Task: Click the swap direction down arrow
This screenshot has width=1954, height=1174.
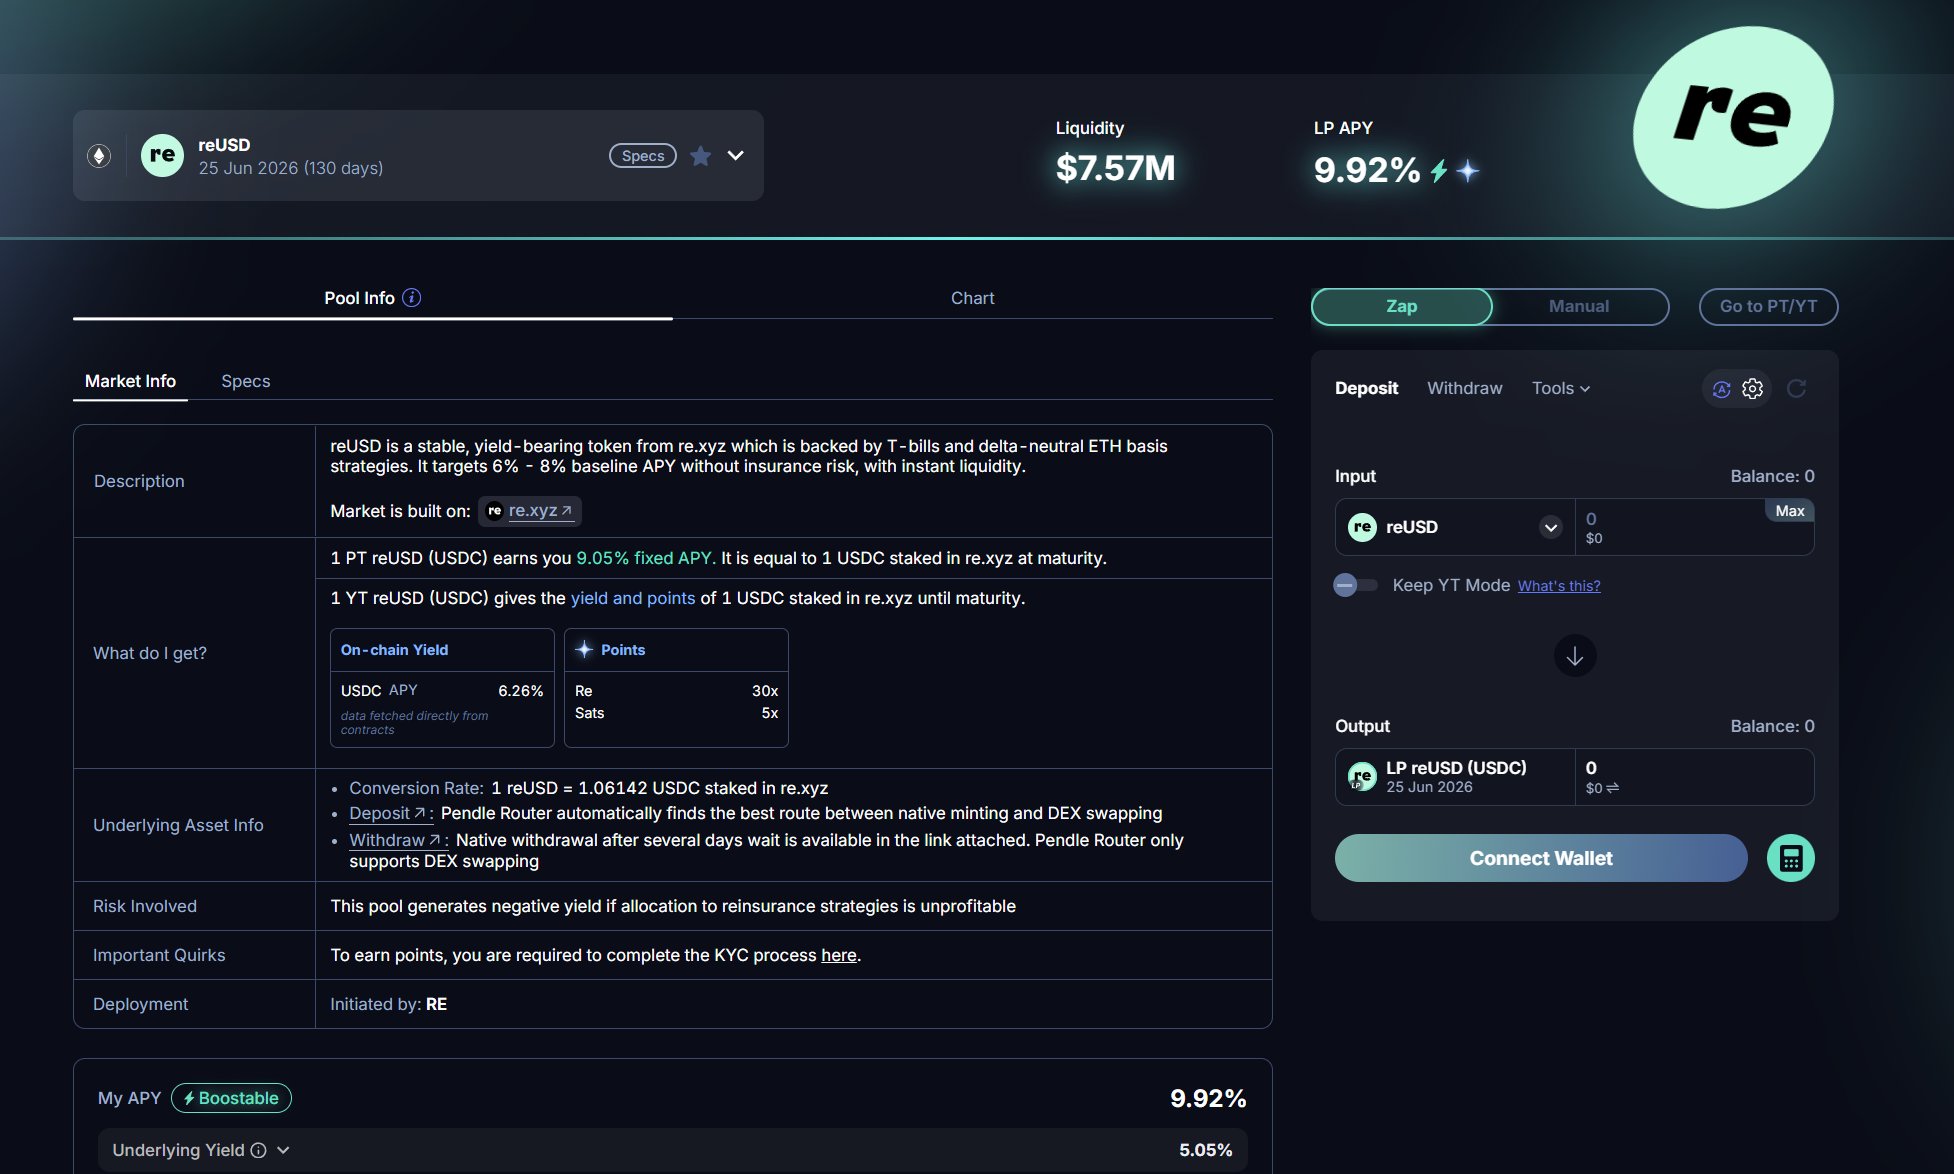Action: [1574, 656]
